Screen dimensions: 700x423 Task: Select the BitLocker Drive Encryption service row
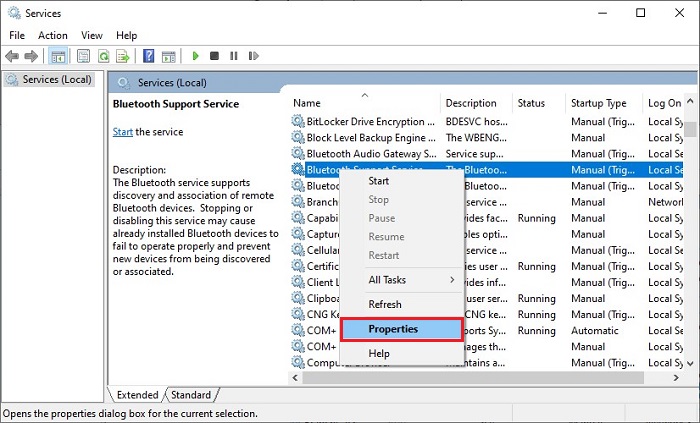tap(486, 121)
